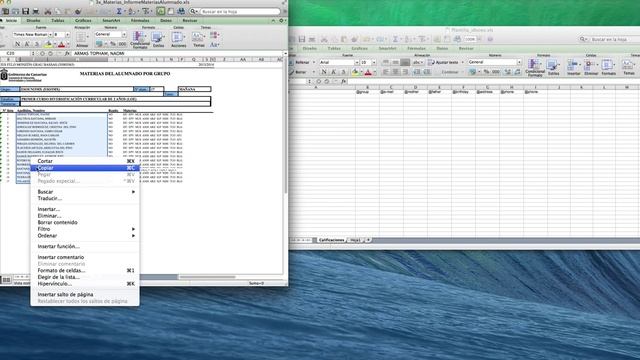Screen dimensions: 640x360
Task: Toggle underline S in the right window ribbon
Action: (343, 72)
